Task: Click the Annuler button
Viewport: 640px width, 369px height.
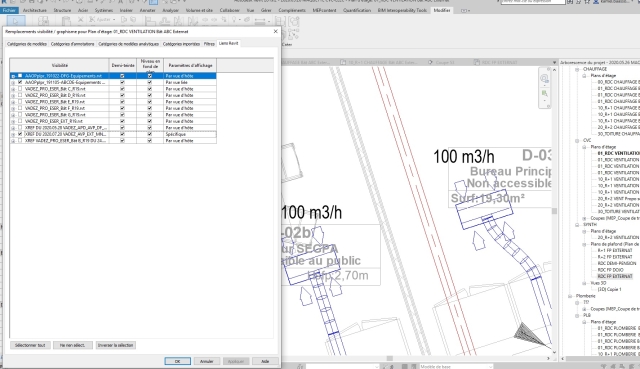Action: point(207,361)
